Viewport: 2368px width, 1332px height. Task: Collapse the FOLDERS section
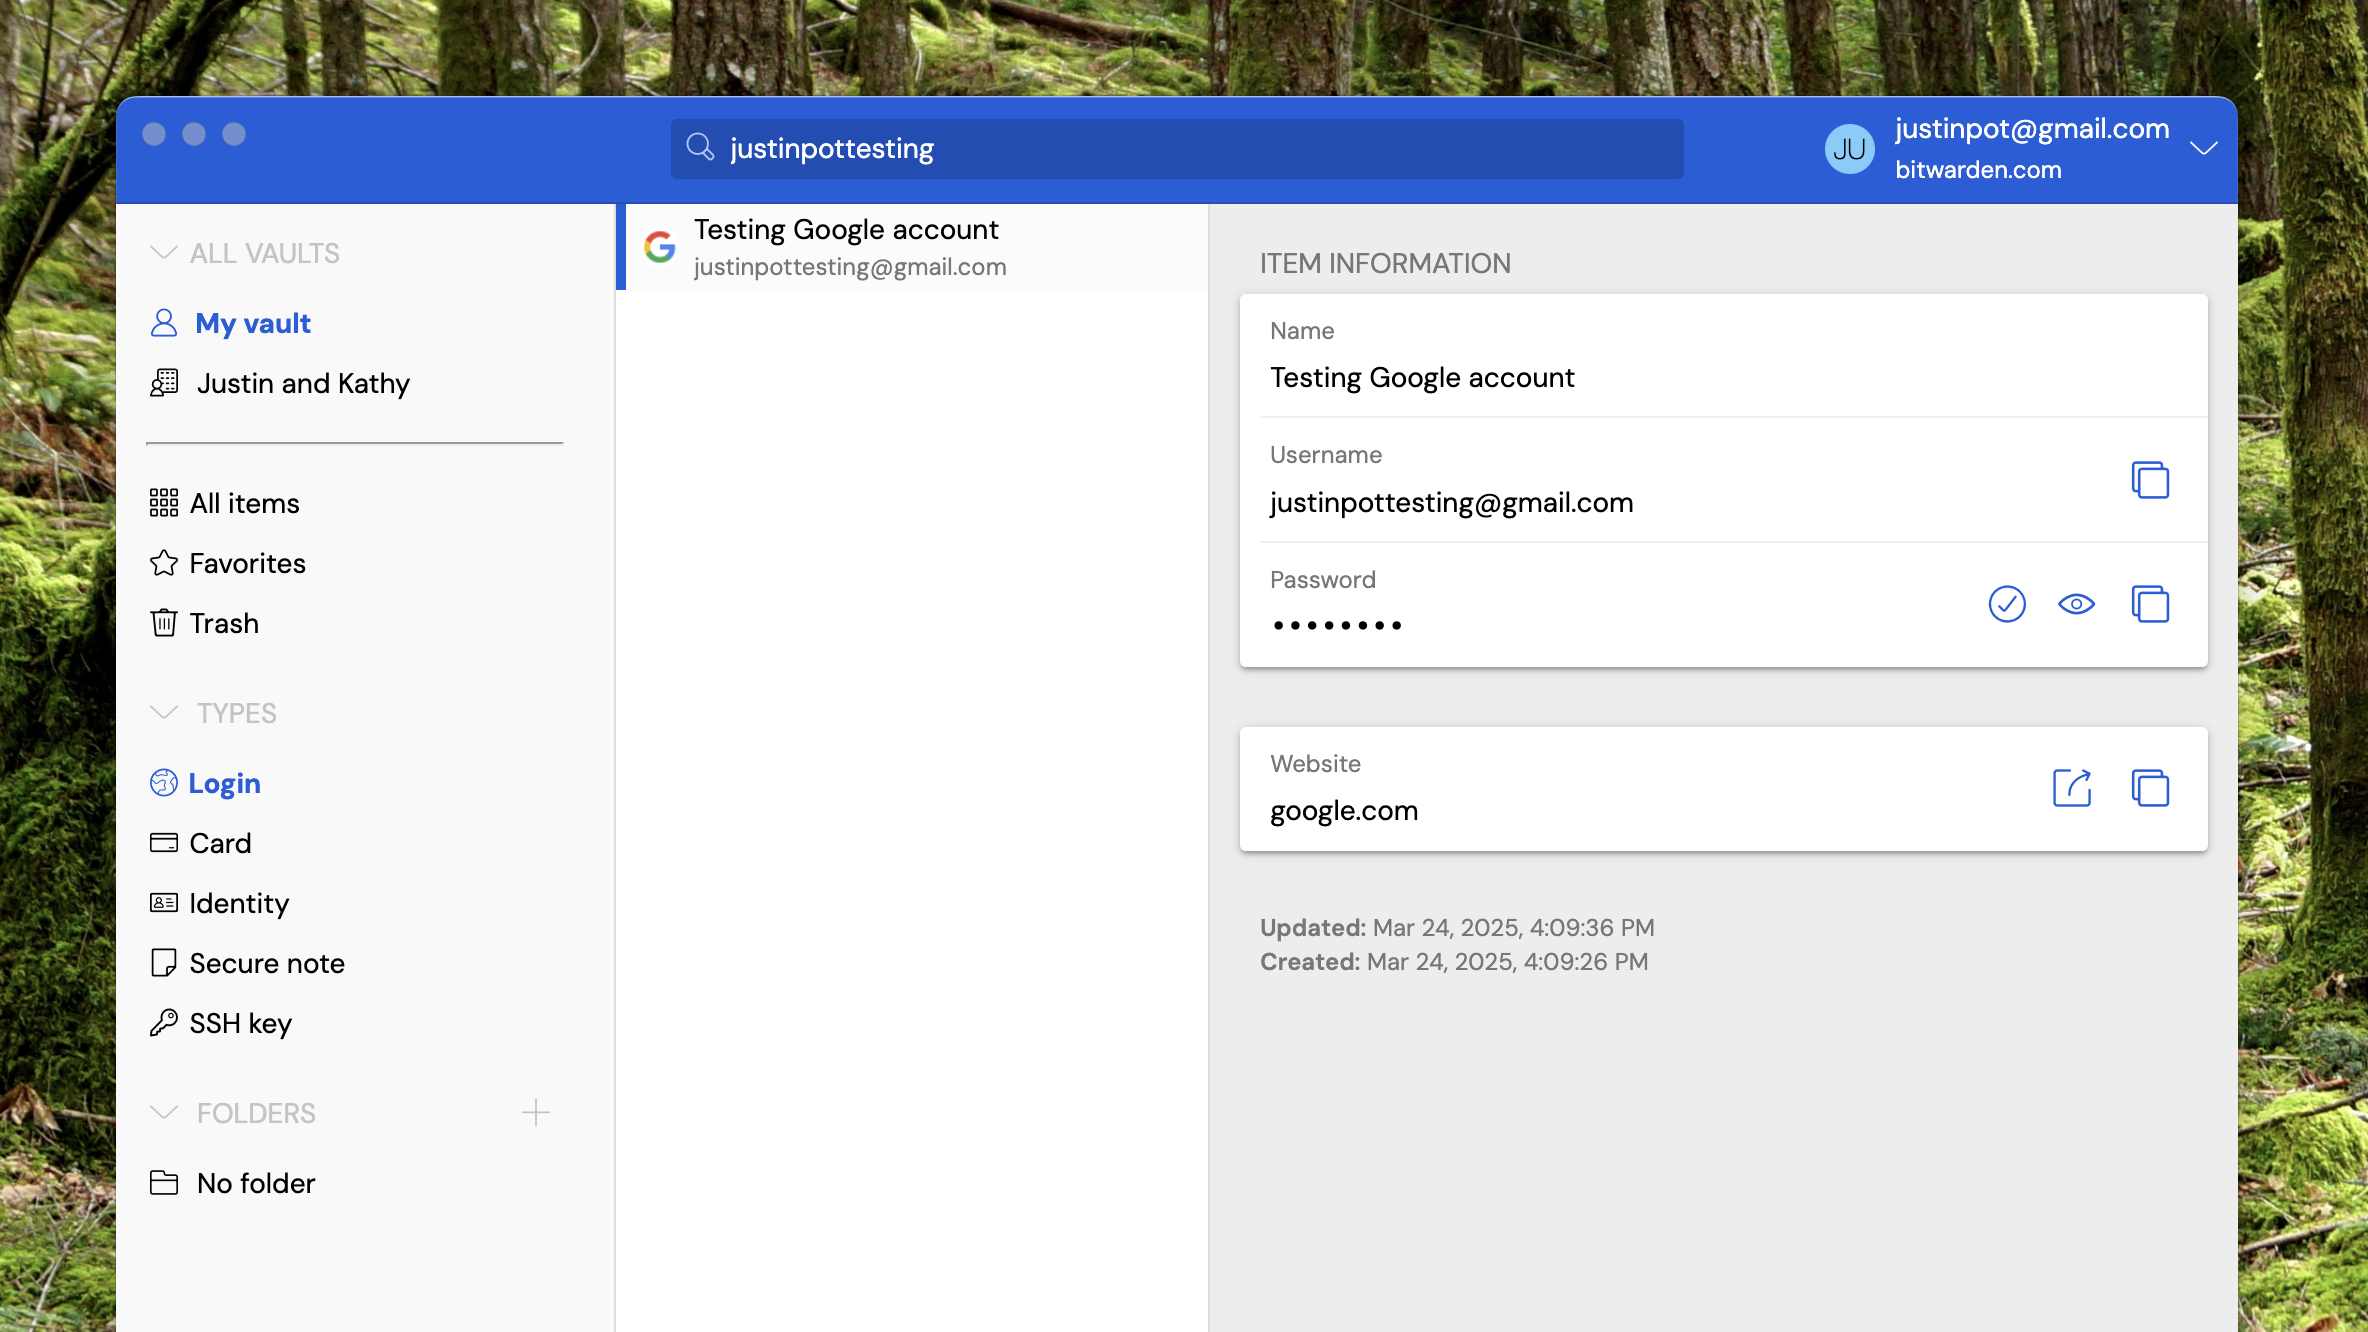[x=164, y=1113]
